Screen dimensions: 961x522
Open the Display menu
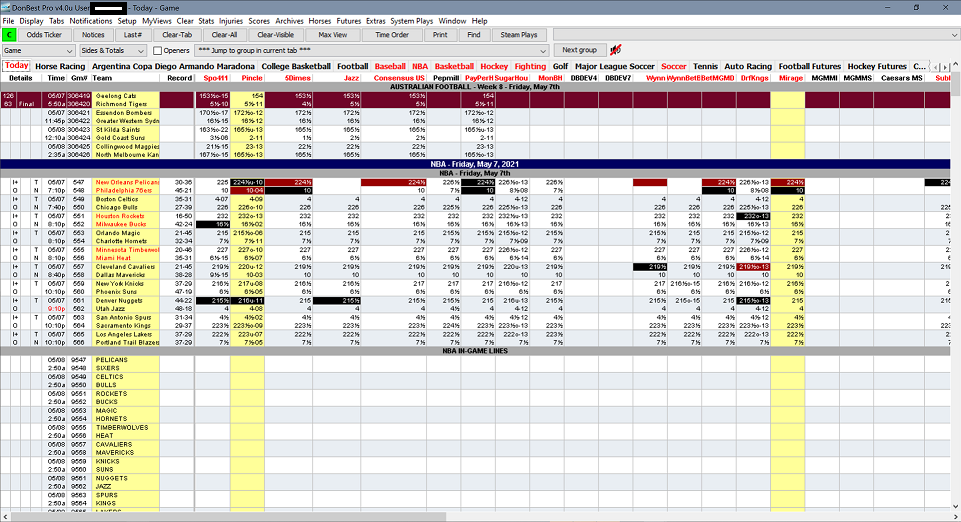click(x=31, y=21)
